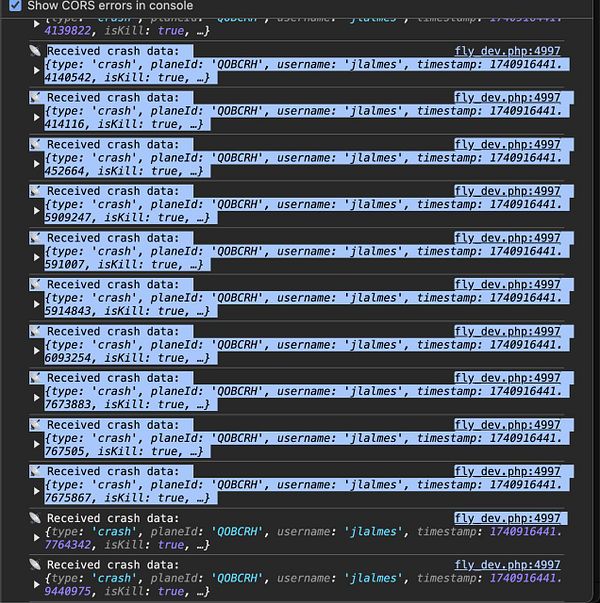Click 'Received crash data:' text above 591007
The width and height of the screenshot is (600, 603).
click(113, 238)
